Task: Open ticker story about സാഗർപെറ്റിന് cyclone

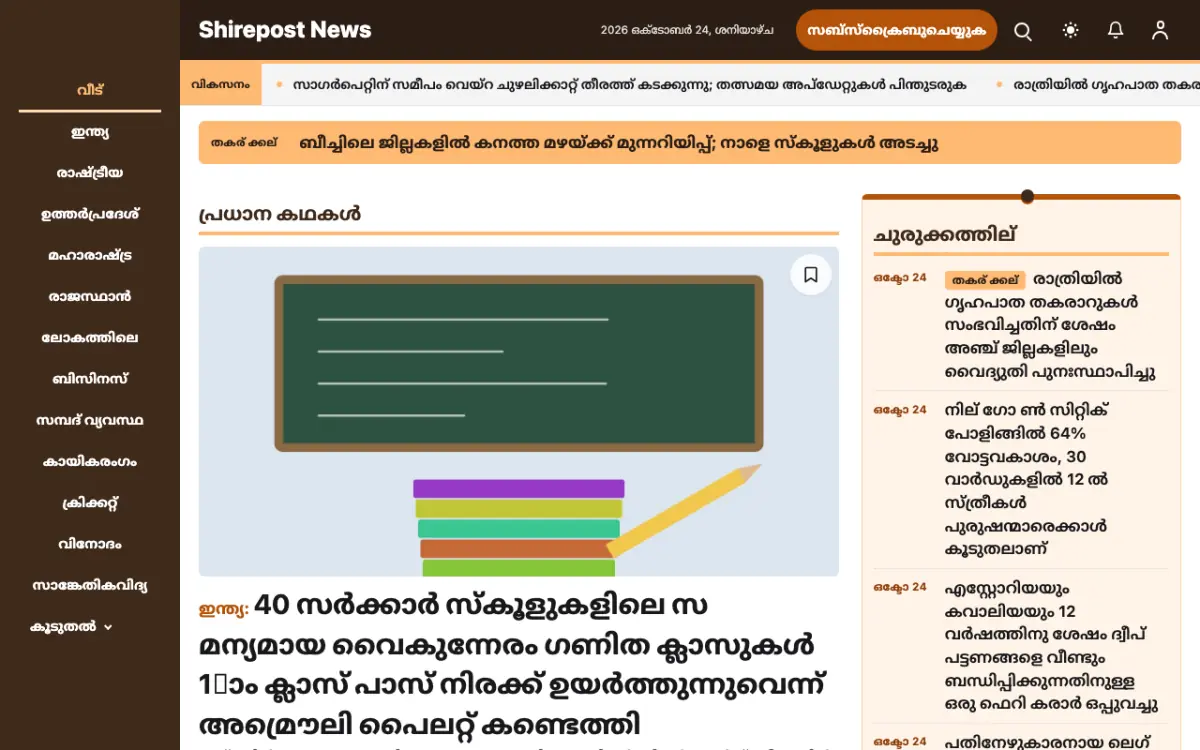Action: 630,85
